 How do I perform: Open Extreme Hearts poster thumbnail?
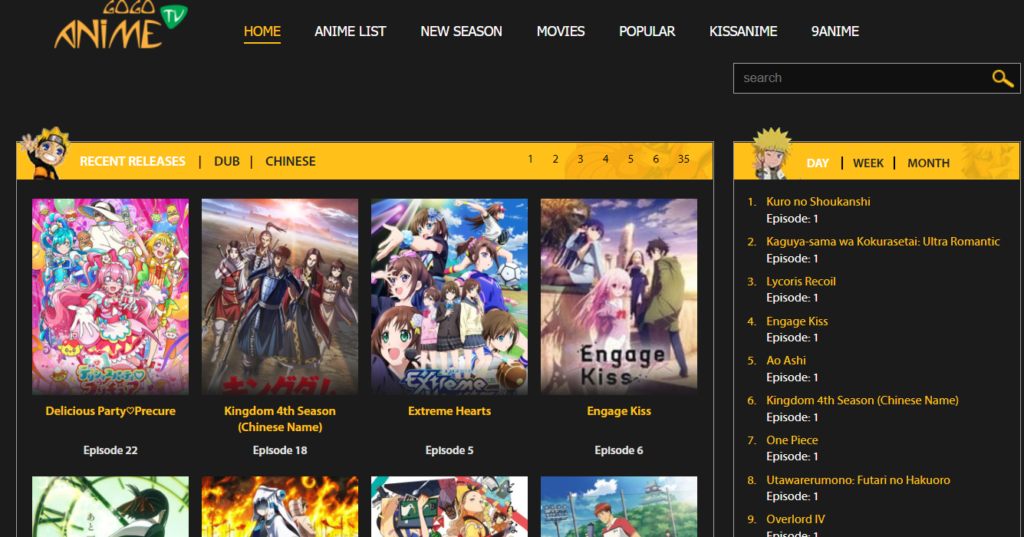[x=449, y=297]
